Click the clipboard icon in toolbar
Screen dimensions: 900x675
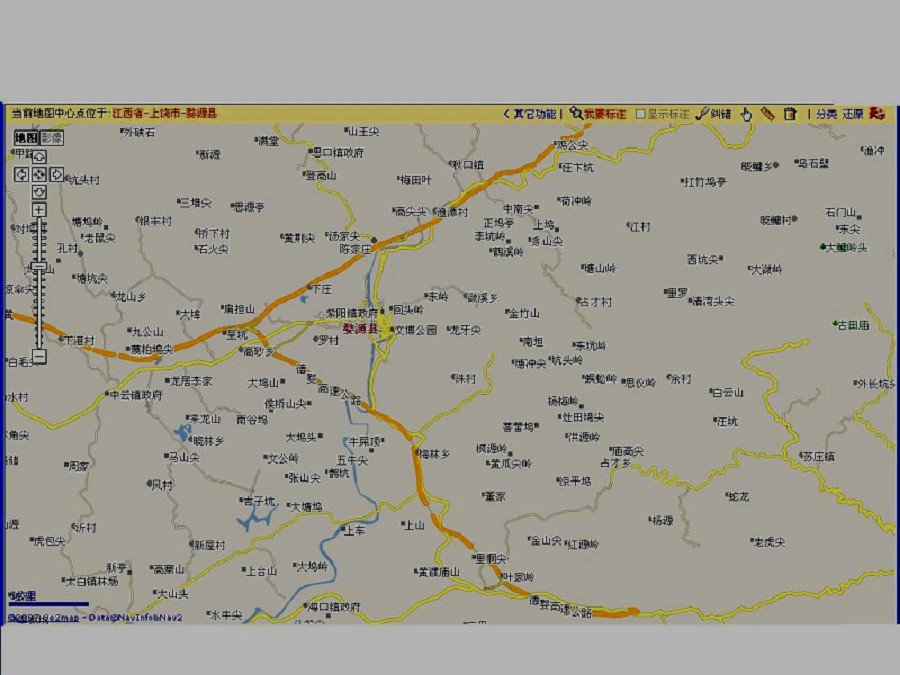[789, 114]
